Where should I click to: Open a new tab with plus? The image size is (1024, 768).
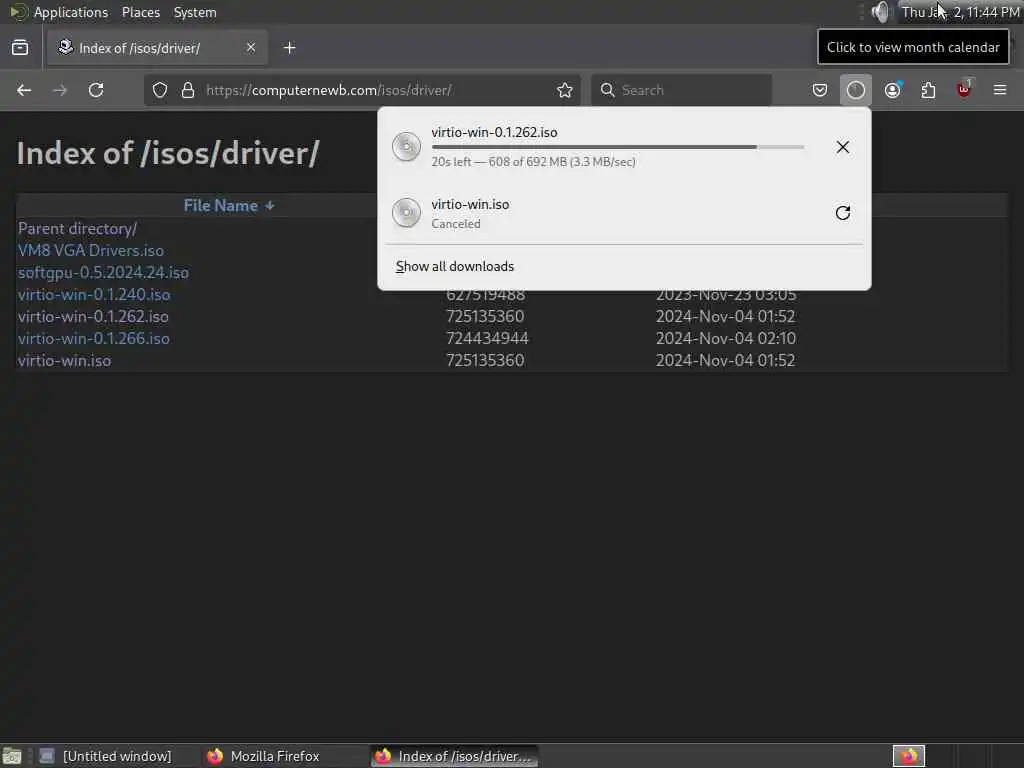290,48
